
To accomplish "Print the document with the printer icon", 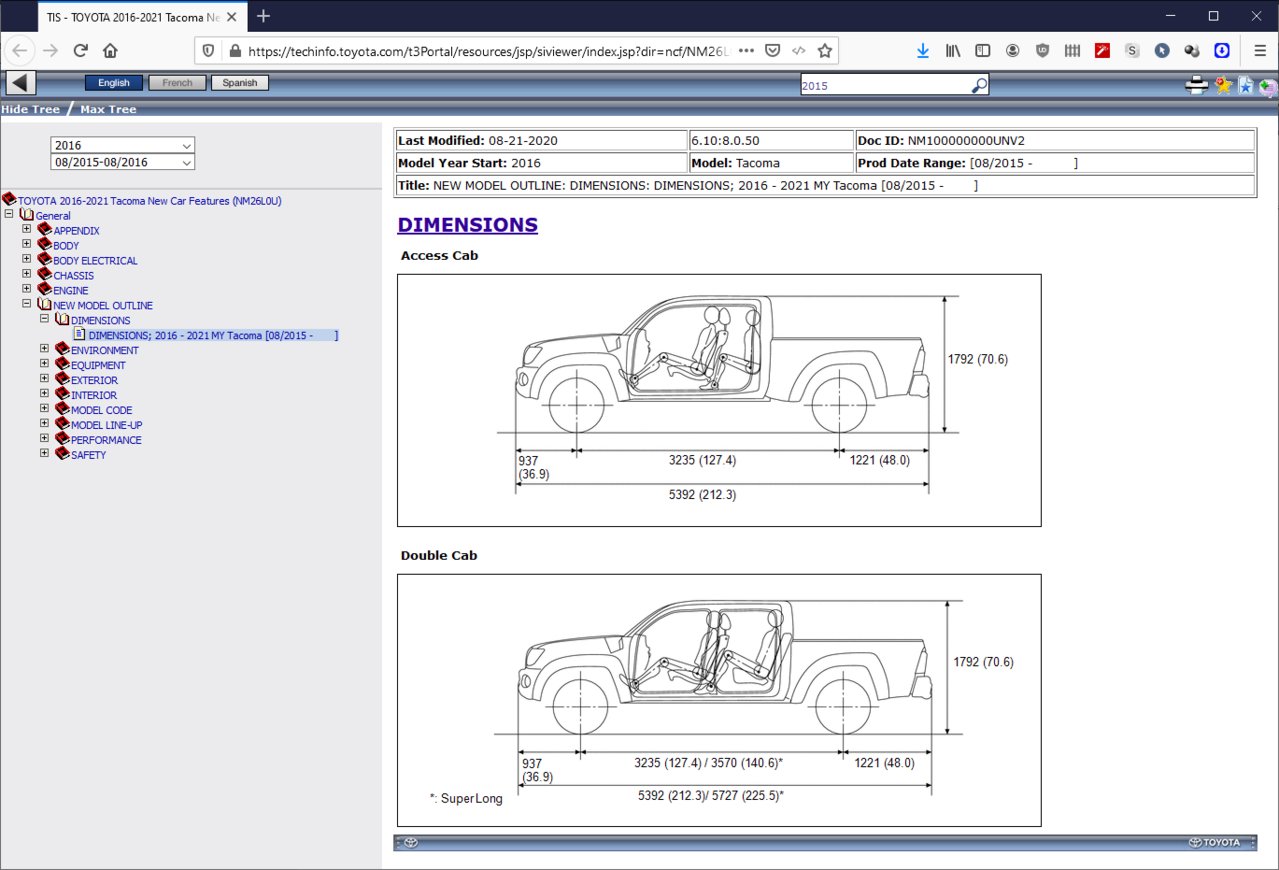I will (1197, 86).
